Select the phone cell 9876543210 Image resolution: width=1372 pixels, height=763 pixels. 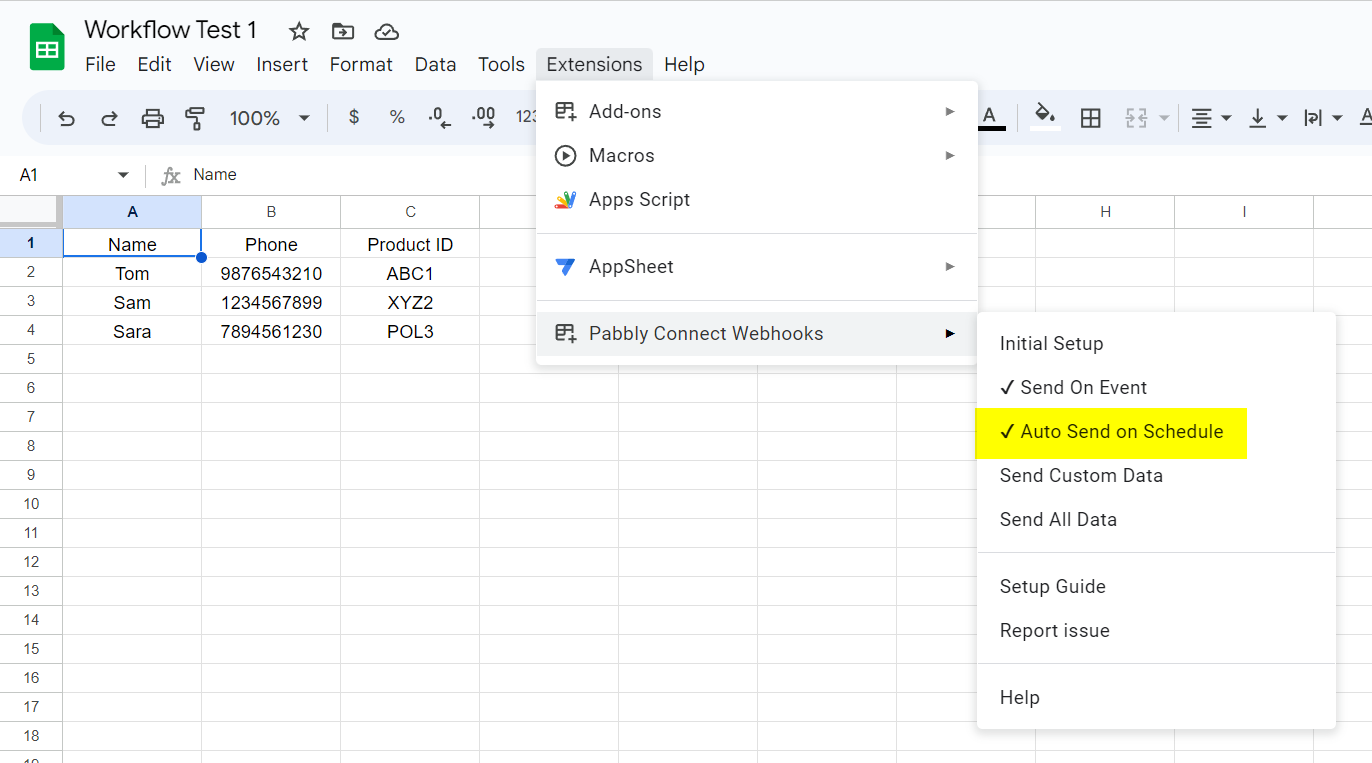coord(271,273)
